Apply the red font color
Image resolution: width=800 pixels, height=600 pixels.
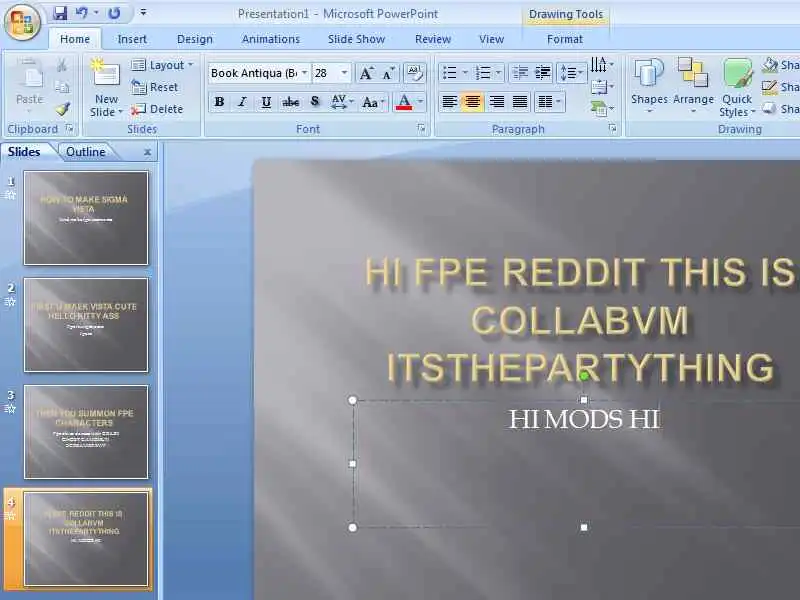404,102
